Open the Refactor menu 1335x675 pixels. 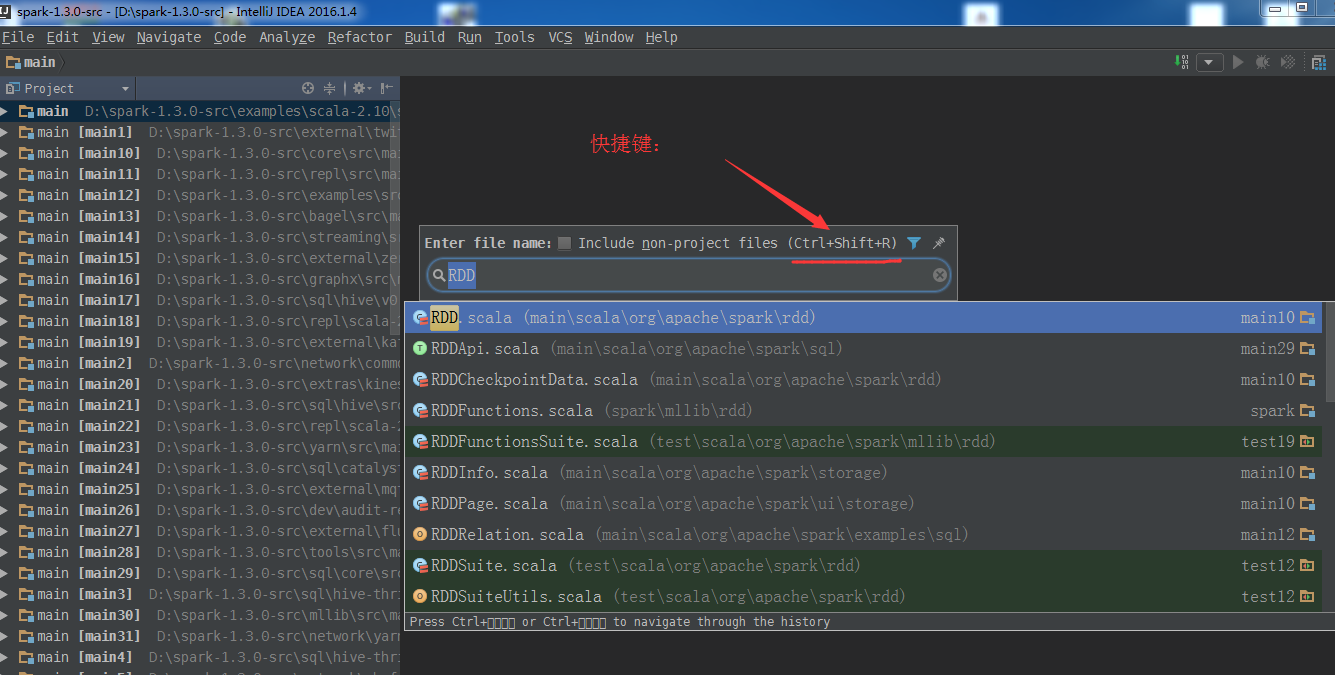pos(360,37)
